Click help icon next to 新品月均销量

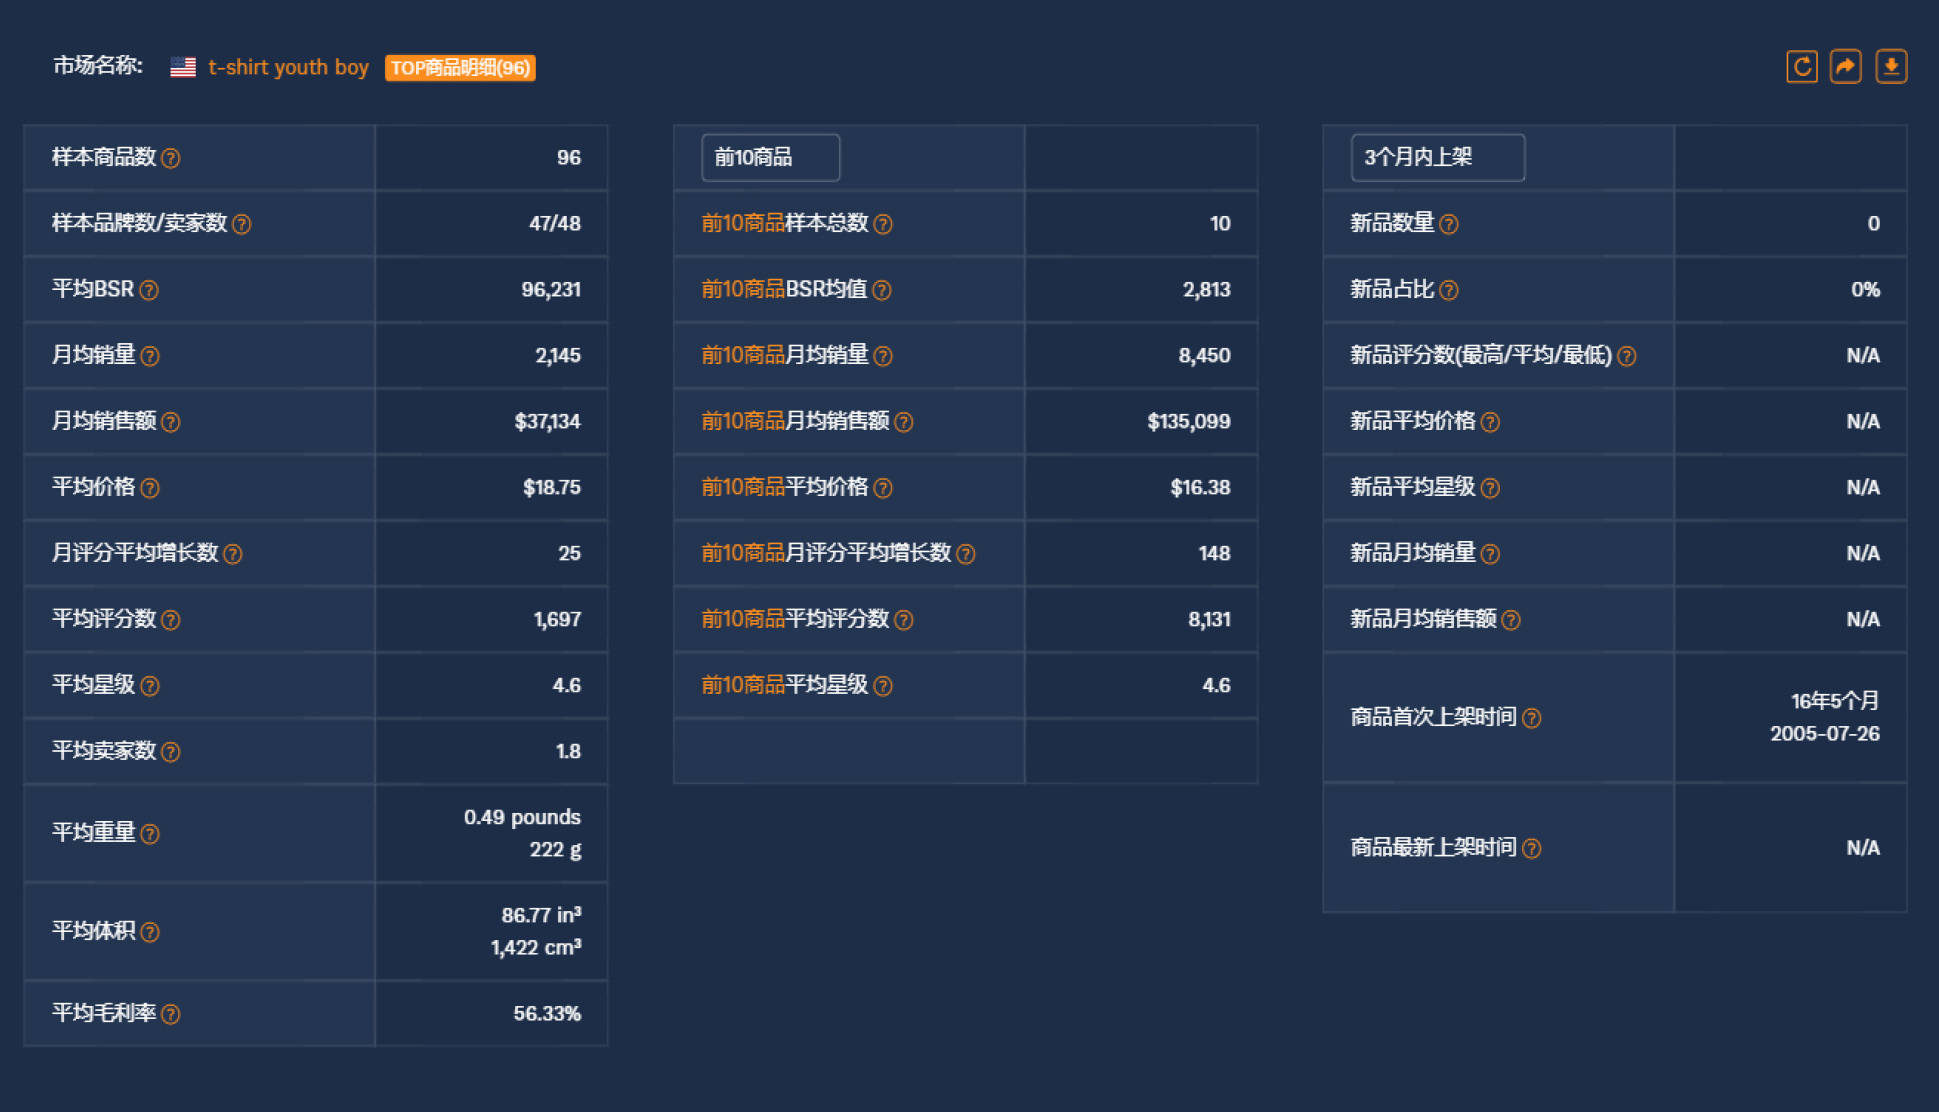1490,554
